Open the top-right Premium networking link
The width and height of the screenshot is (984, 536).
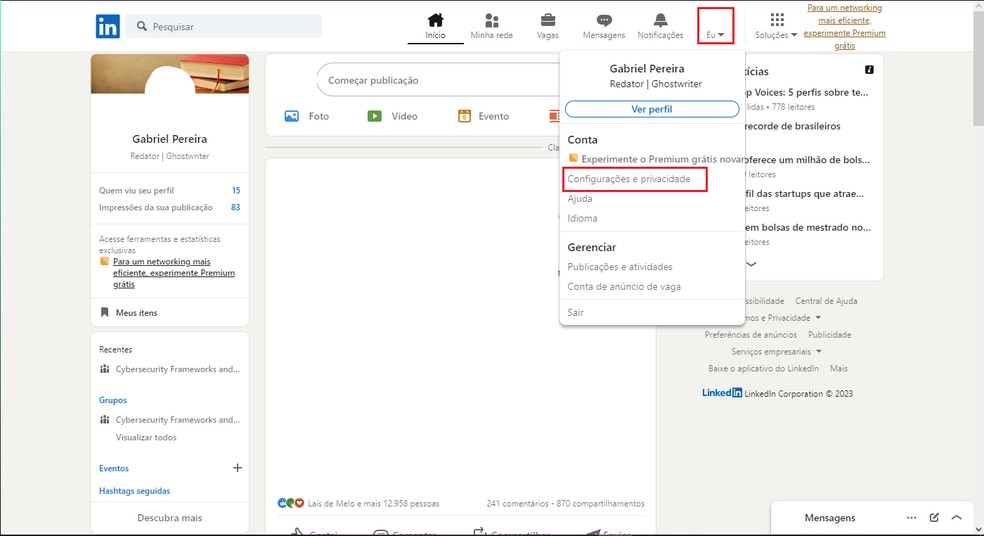(845, 26)
